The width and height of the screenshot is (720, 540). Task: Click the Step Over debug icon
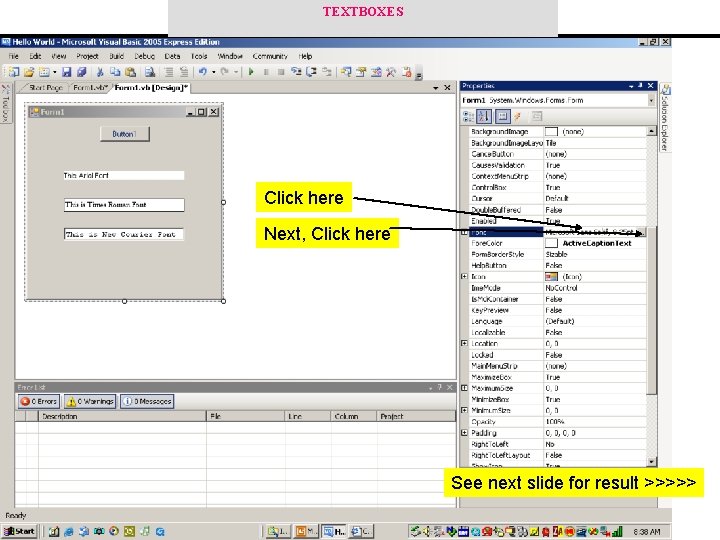pos(311,72)
